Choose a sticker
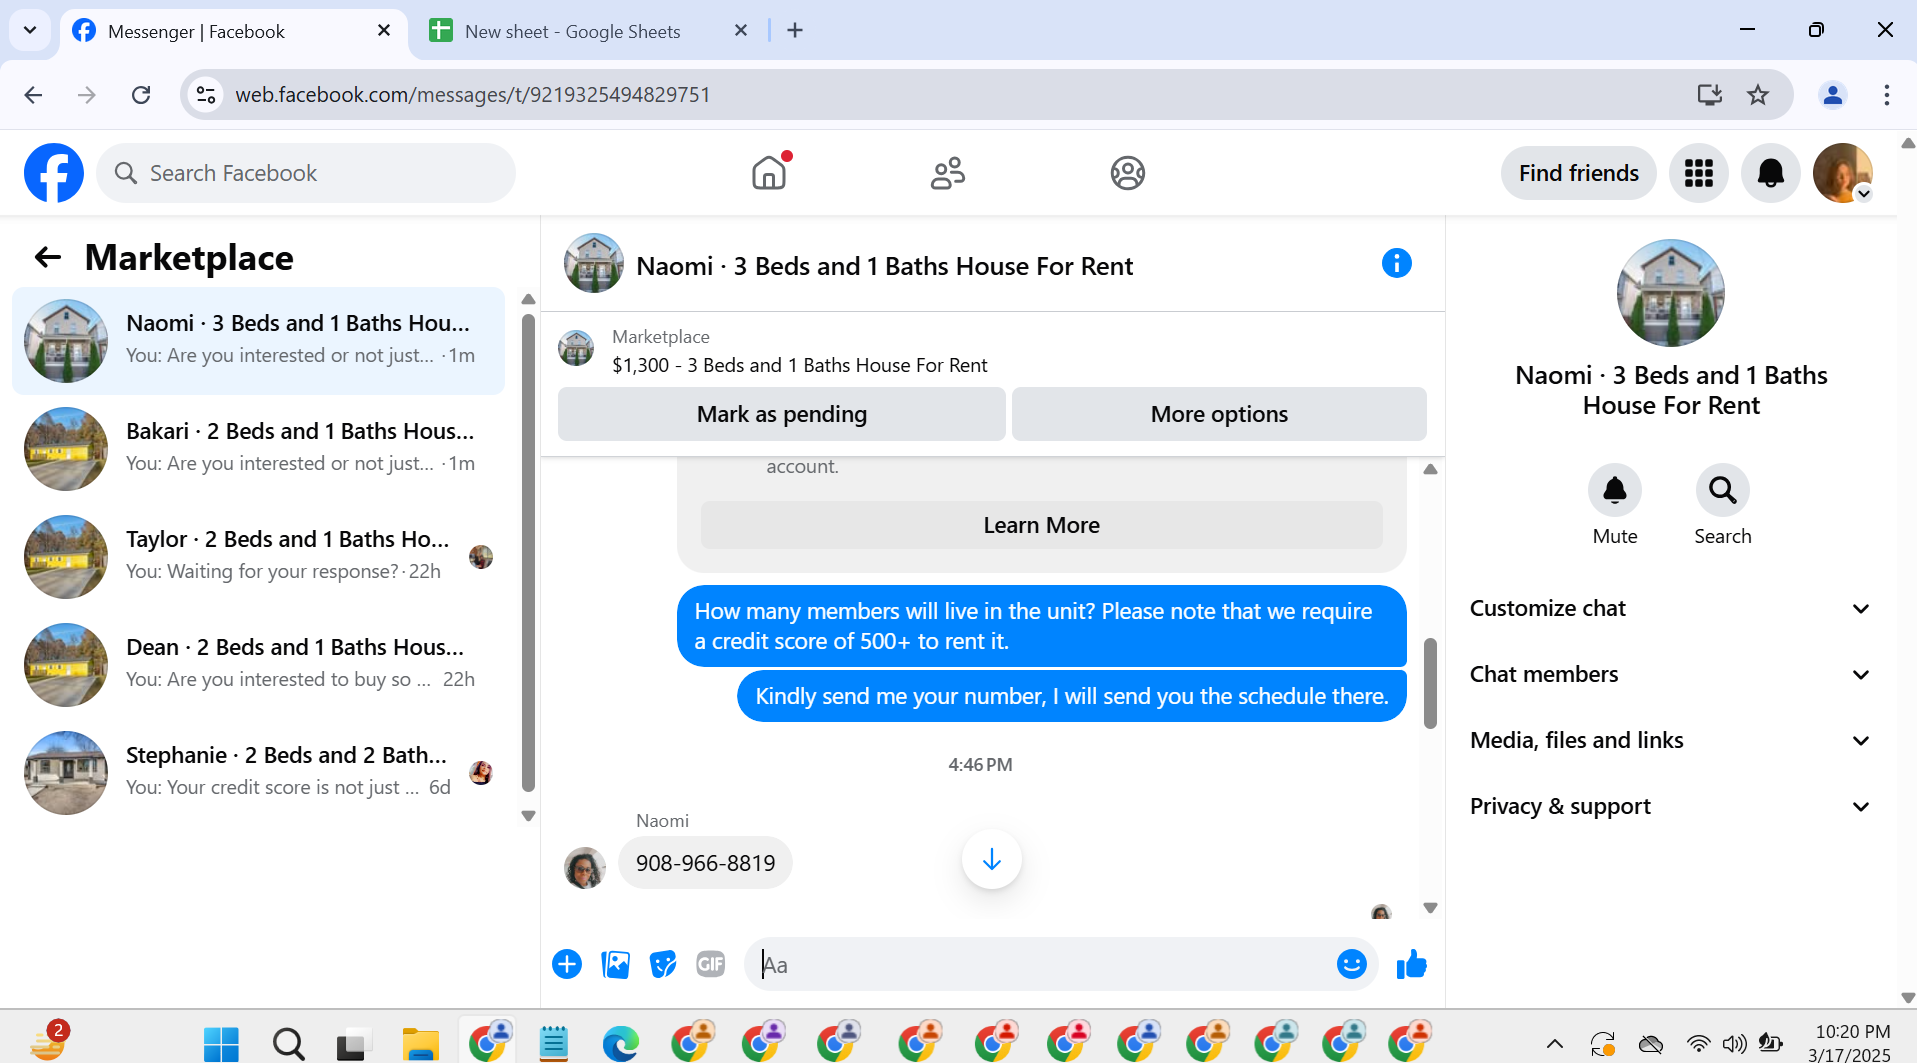 click(663, 964)
